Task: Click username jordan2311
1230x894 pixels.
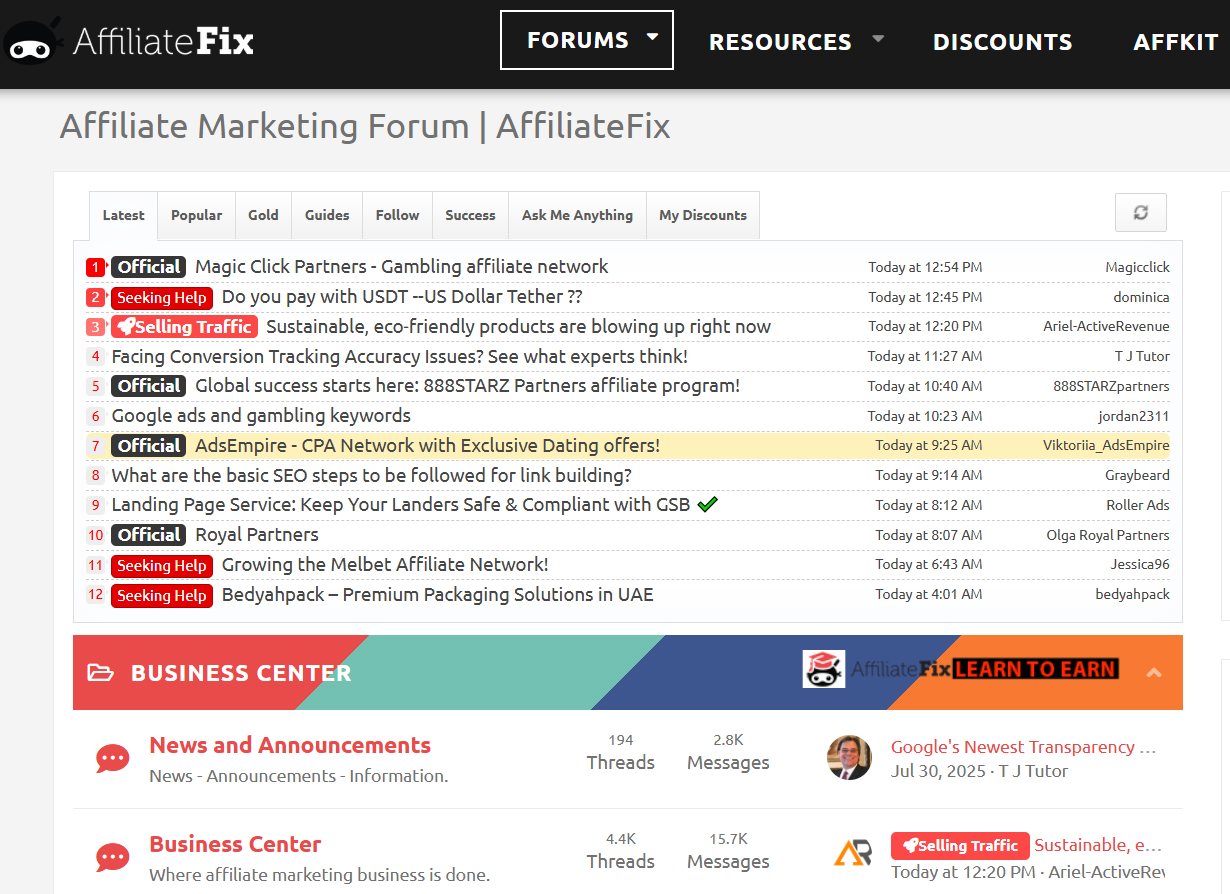Action: (1133, 416)
